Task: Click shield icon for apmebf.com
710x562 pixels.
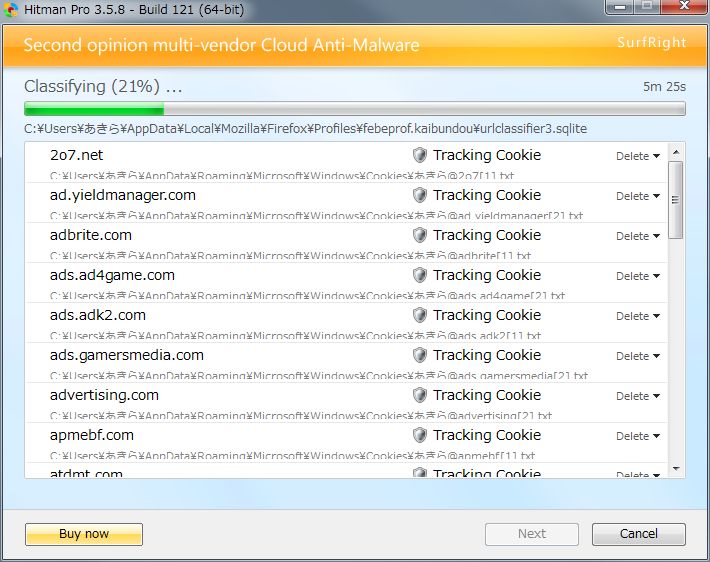Action: (x=420, y=435)
